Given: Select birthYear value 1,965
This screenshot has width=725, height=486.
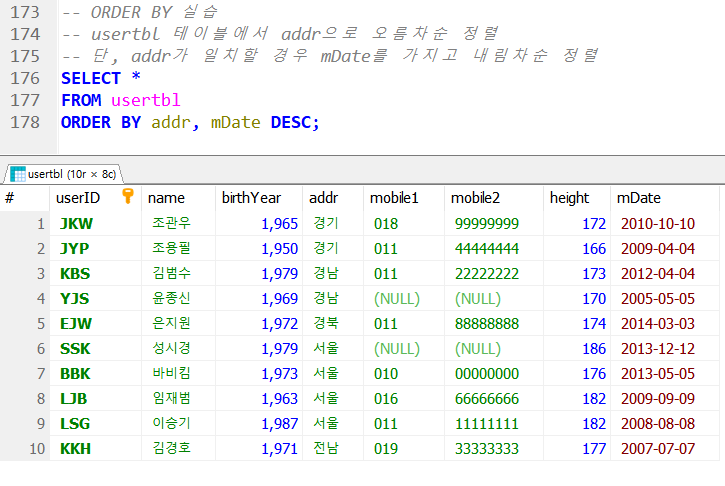Looking at the screenshot, I should 279,224.
